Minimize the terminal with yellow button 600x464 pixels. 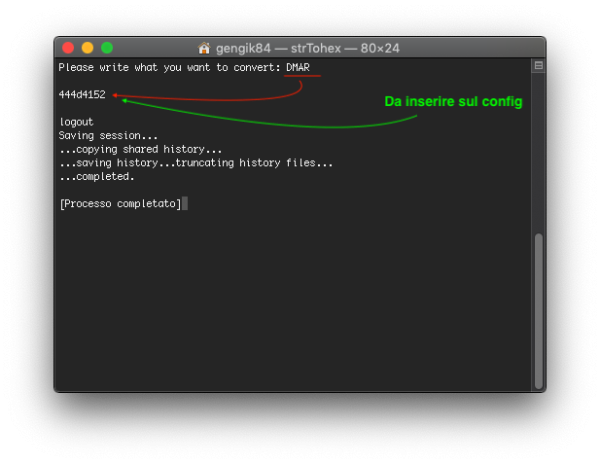coord(88,48)
